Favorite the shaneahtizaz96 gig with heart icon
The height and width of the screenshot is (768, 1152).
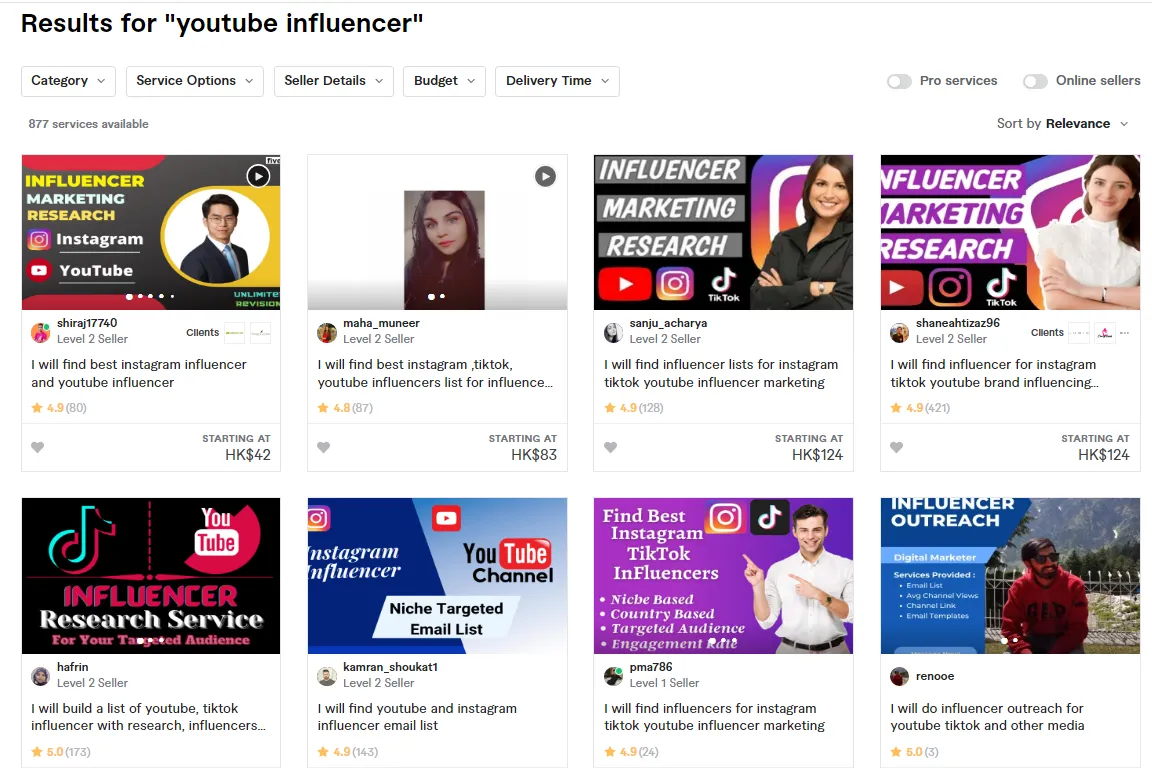896,447
